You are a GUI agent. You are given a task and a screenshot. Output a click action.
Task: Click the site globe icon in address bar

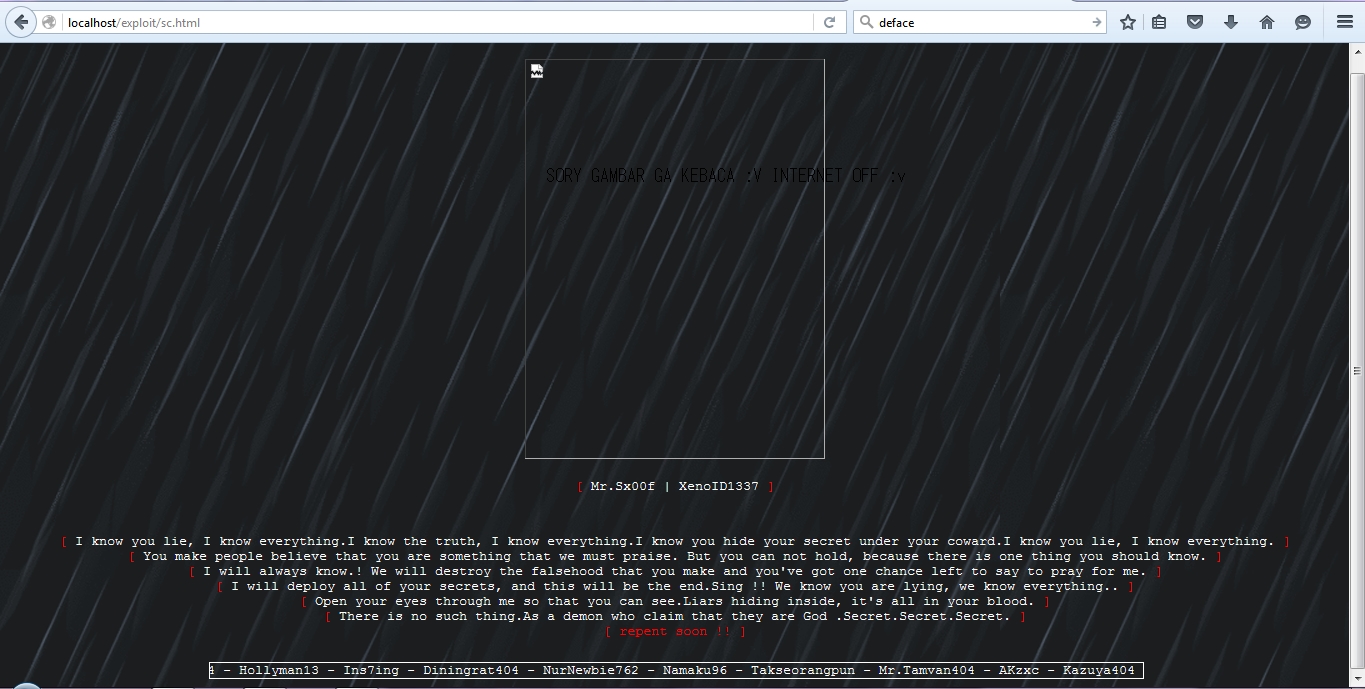pos(47,21)
